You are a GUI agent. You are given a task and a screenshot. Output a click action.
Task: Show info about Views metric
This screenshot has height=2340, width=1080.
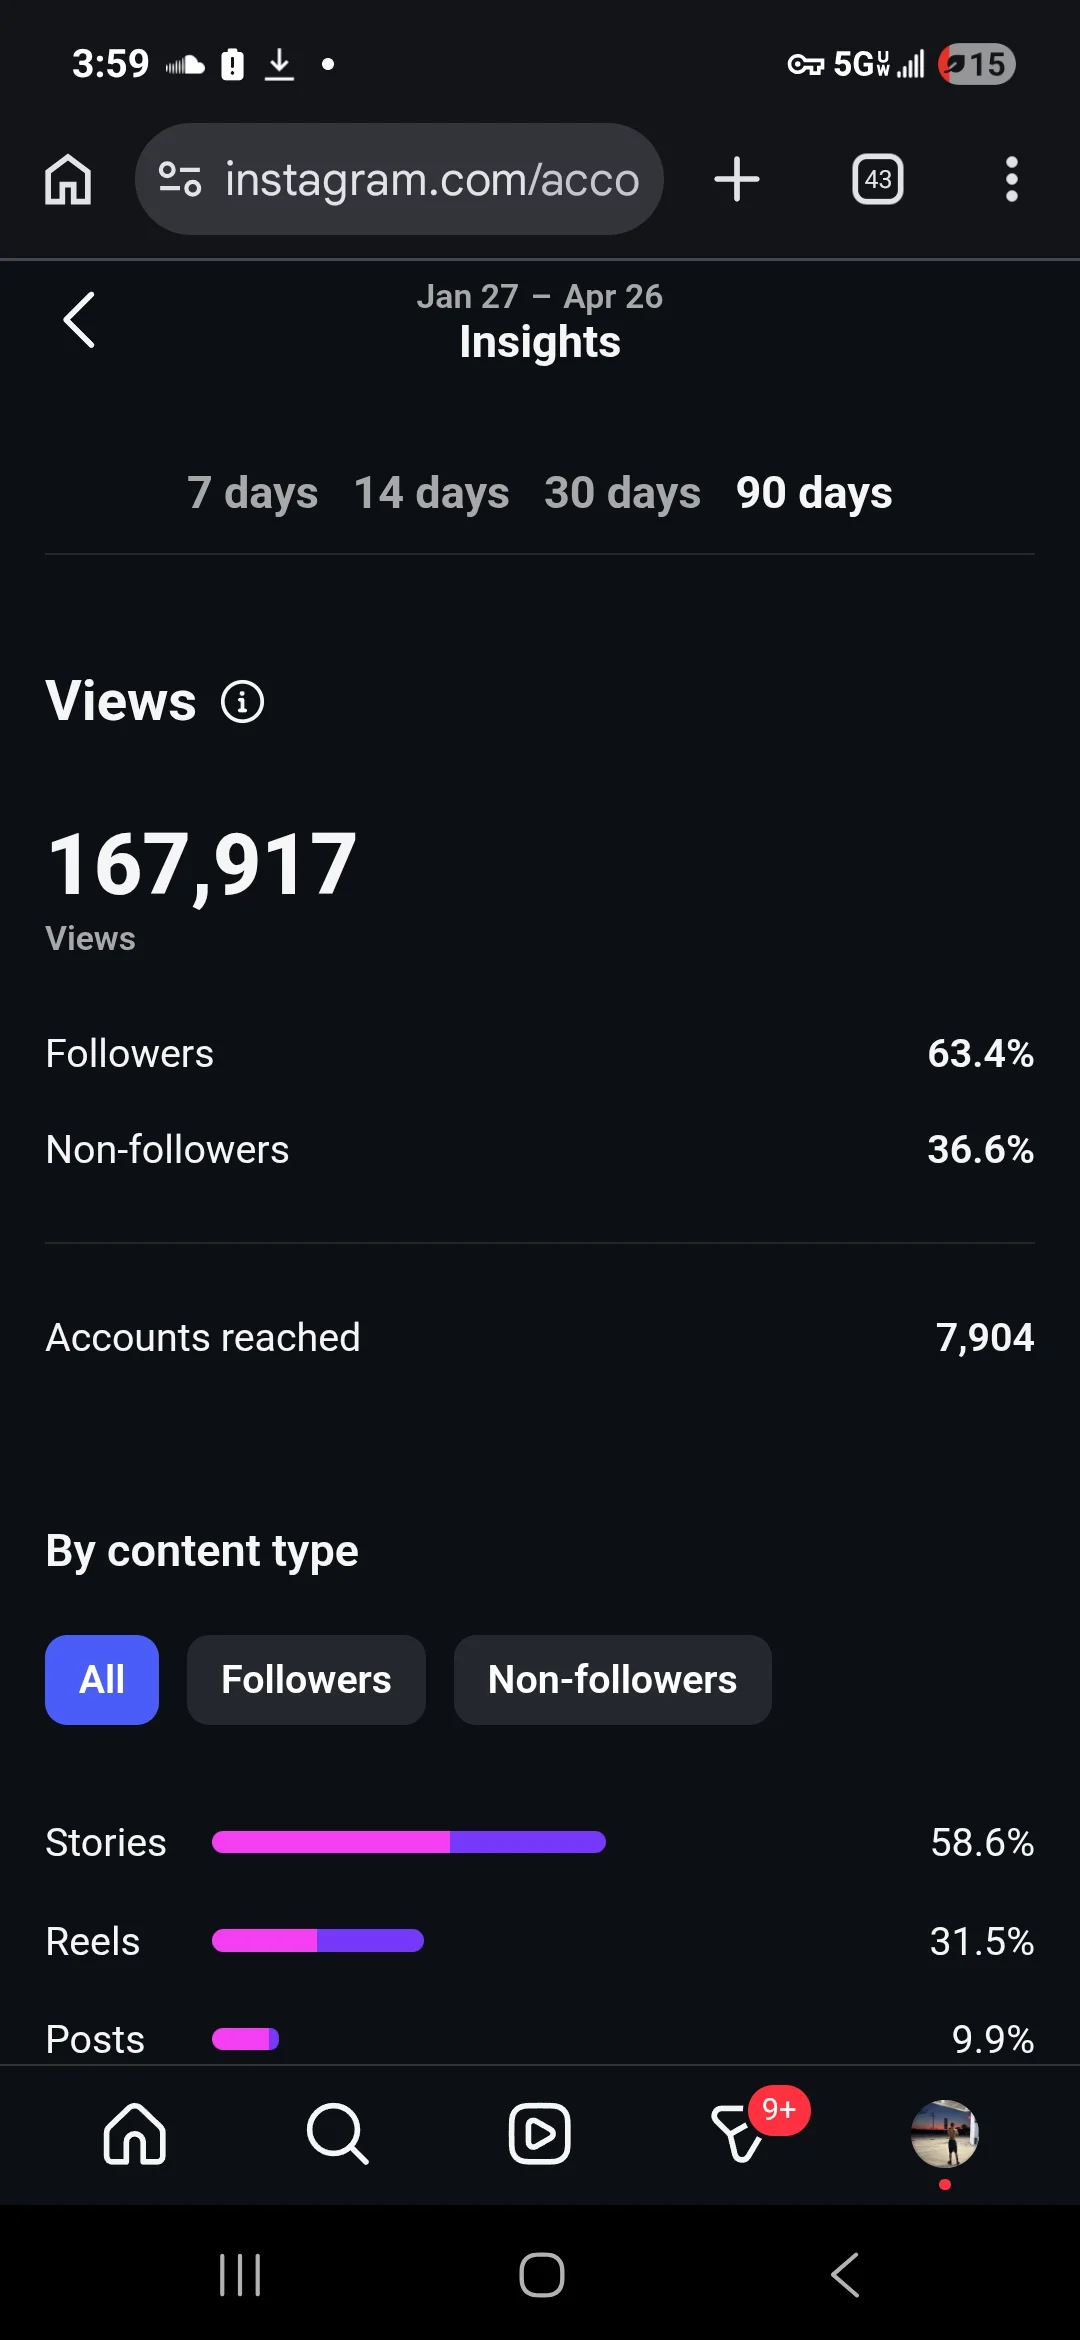click(242, 701)
